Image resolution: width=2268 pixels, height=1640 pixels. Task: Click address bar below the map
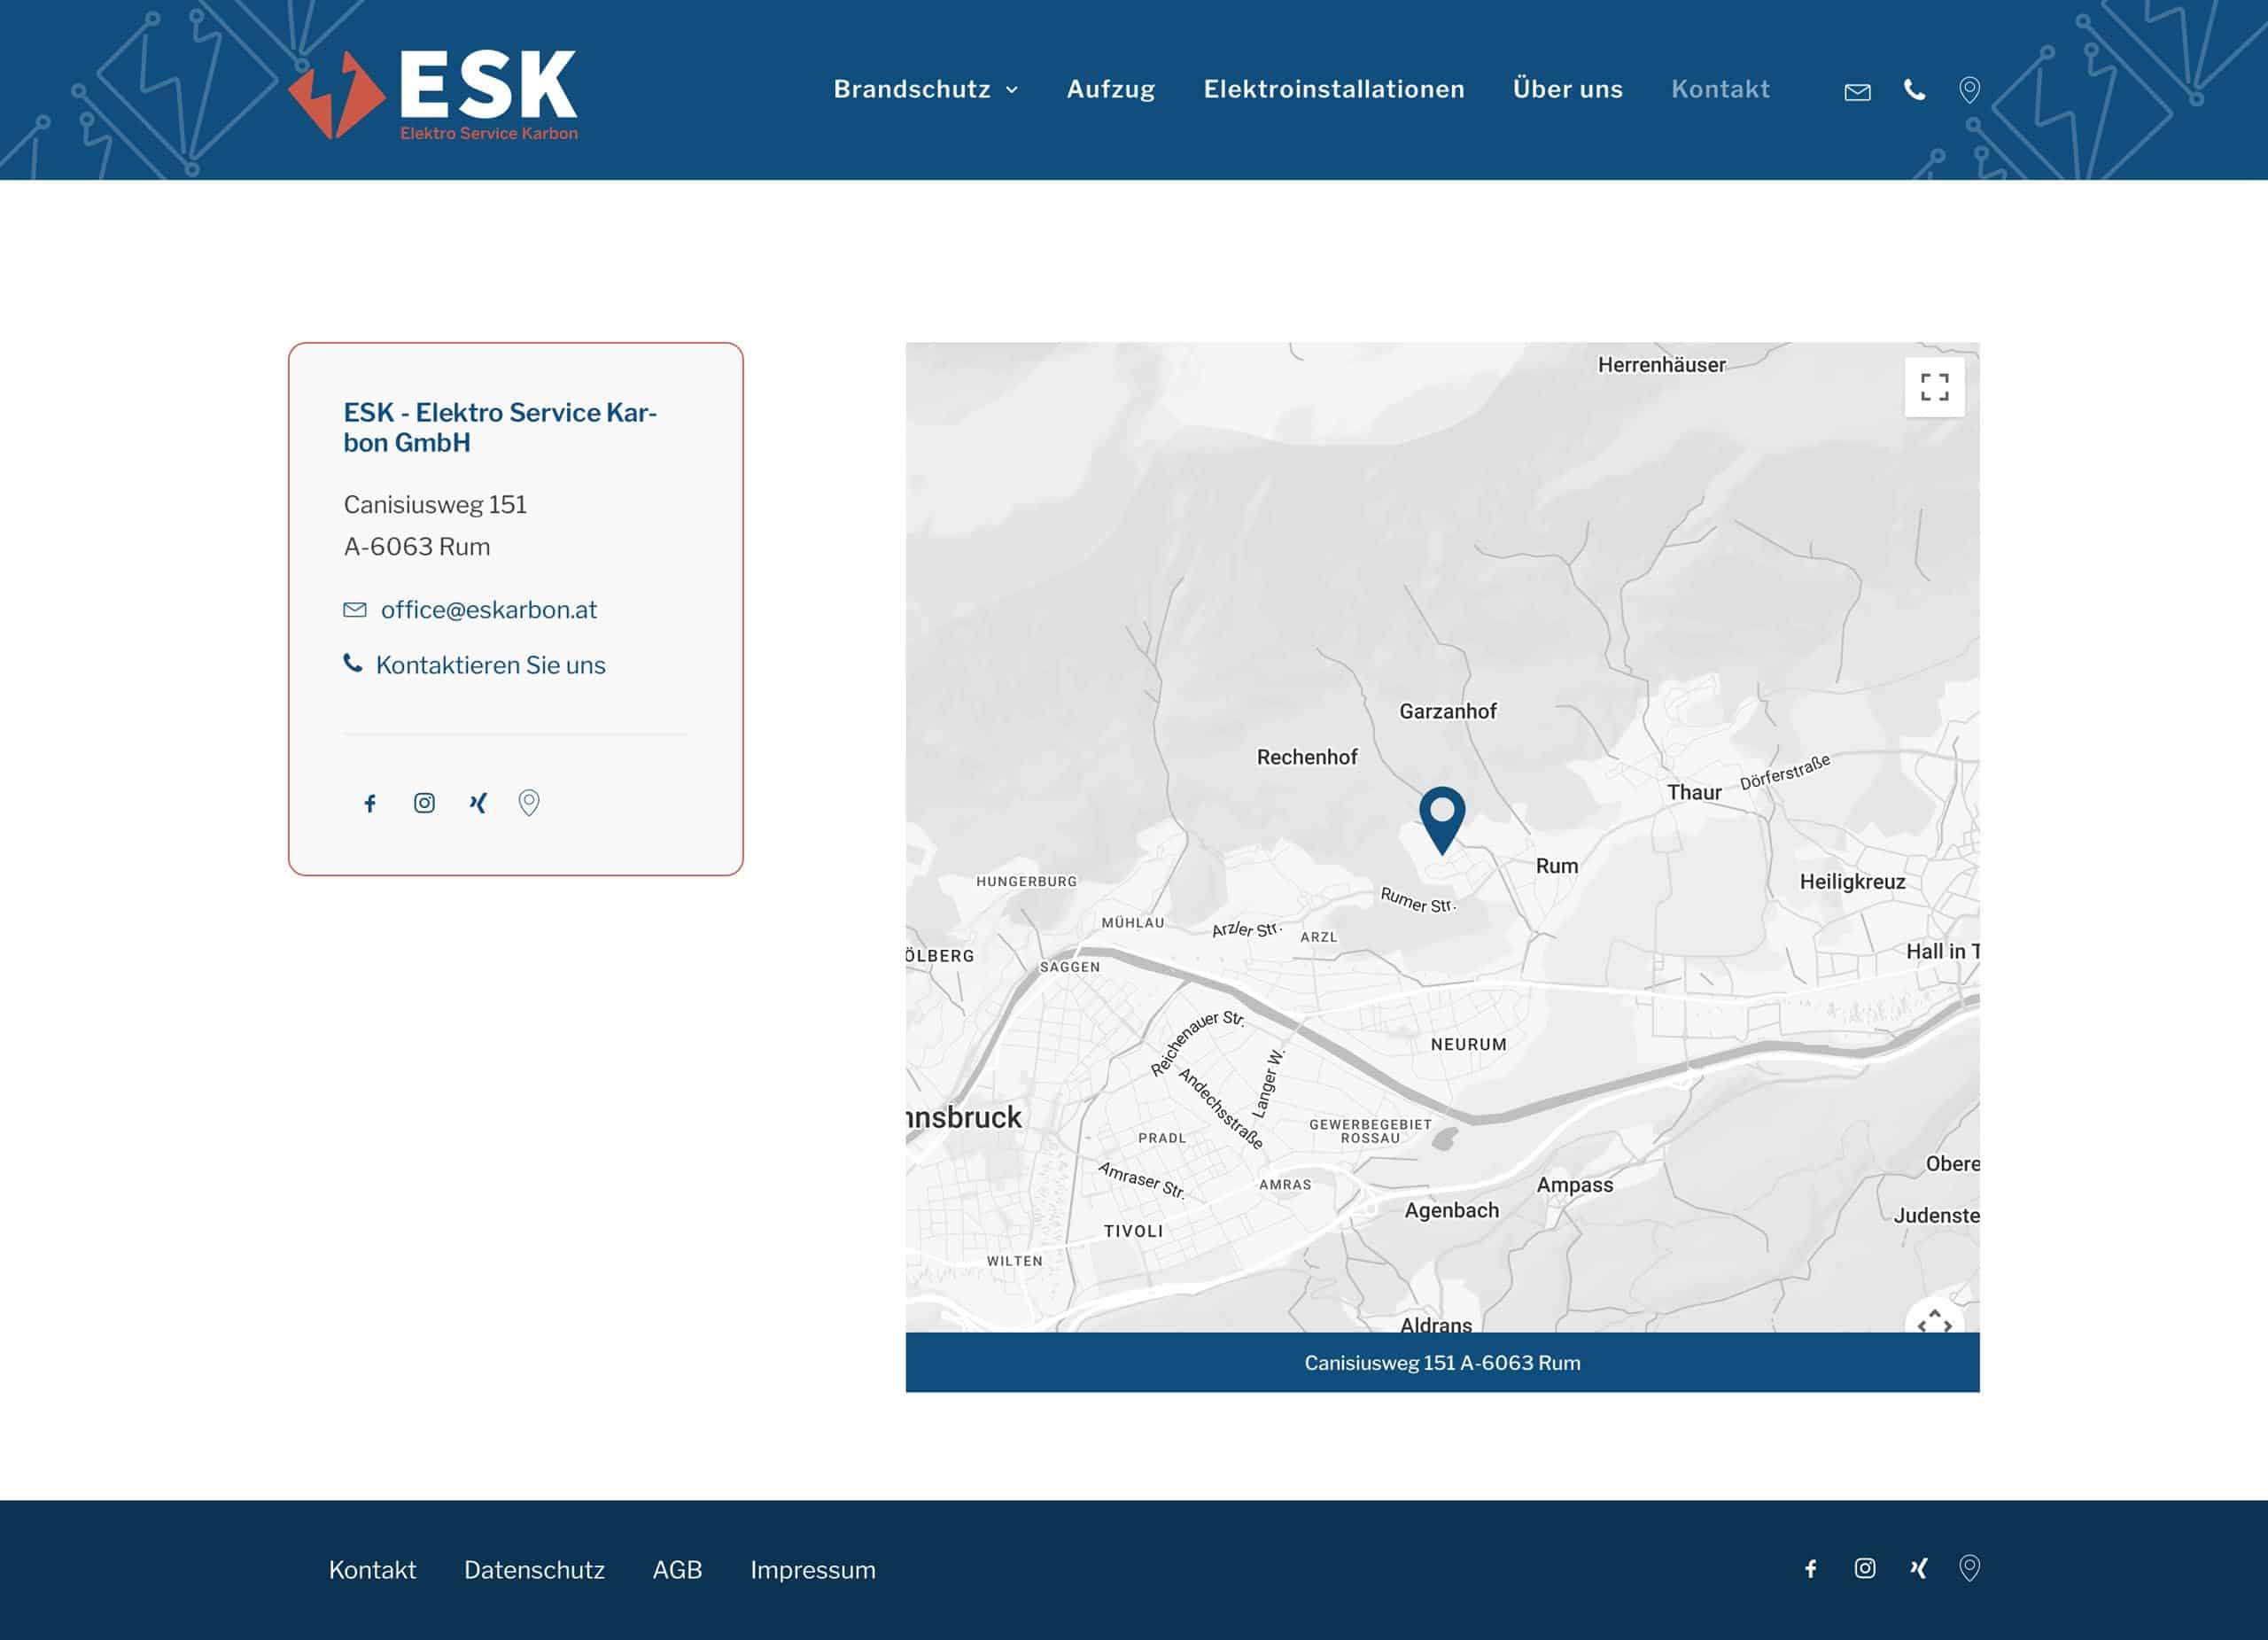click(x=1442, y=1362)
